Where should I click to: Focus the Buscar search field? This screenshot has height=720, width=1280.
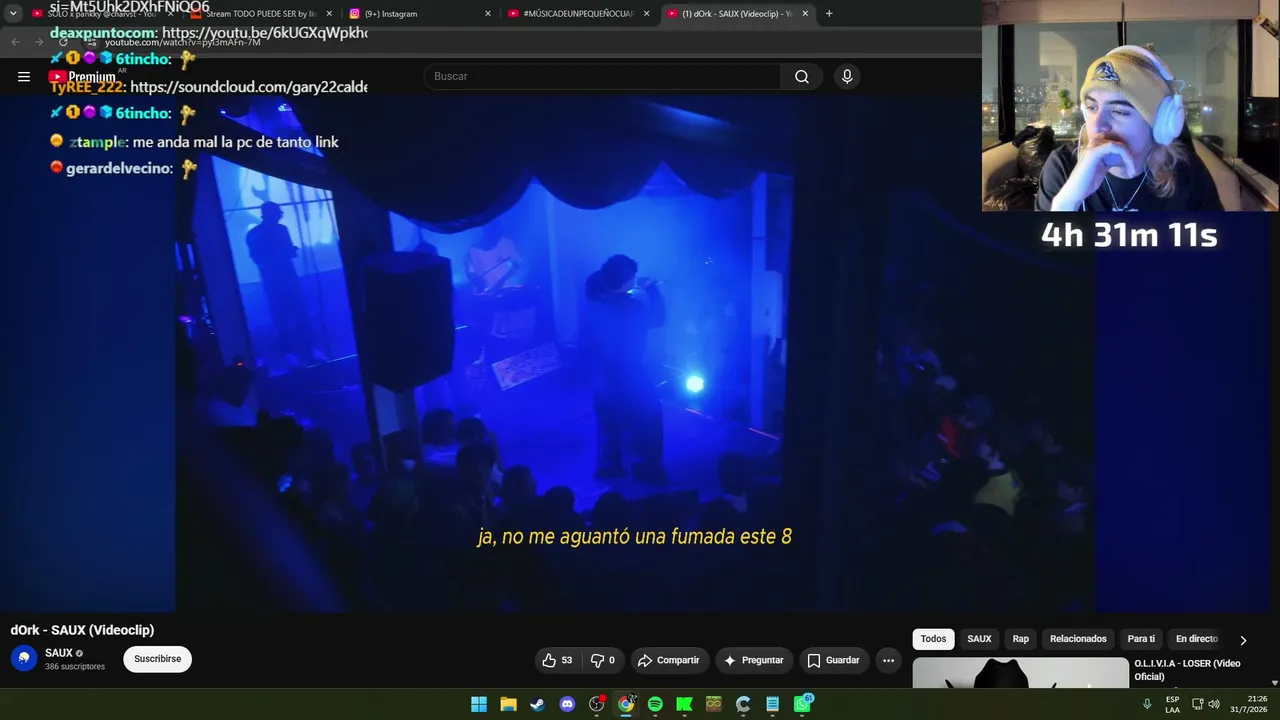(603, 77)
